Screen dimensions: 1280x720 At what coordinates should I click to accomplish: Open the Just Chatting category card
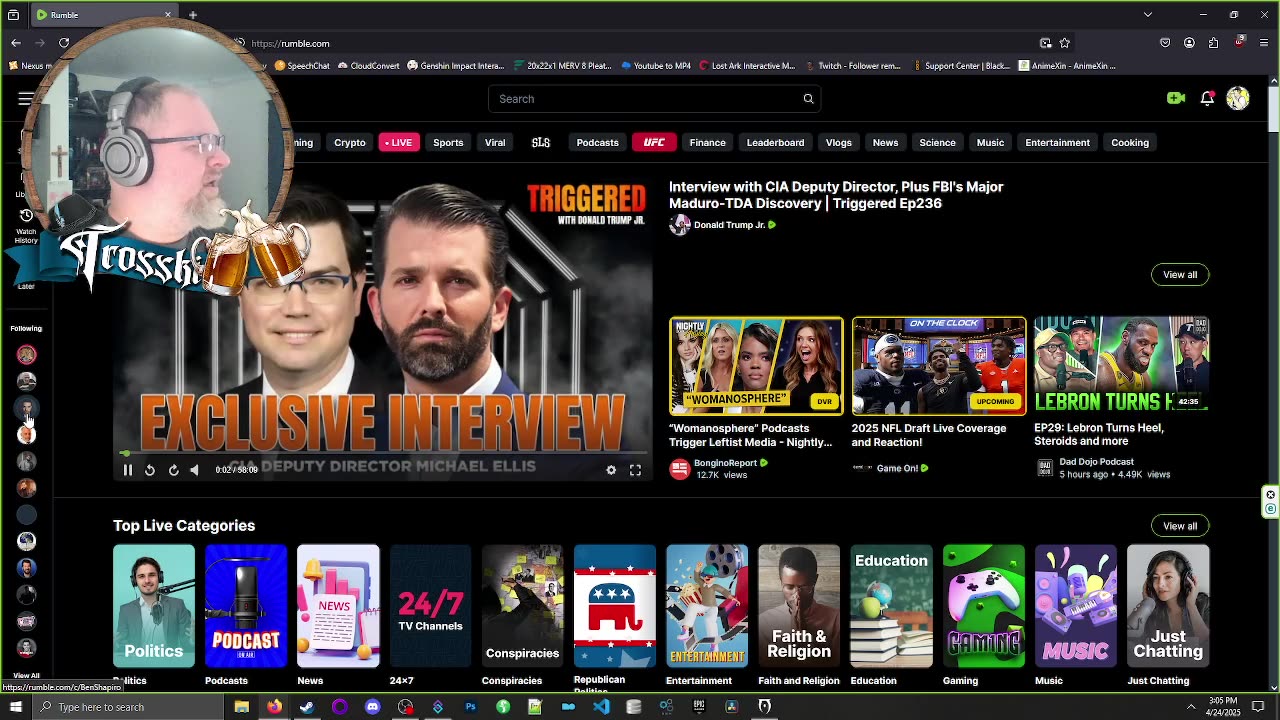pos(1168,606)
